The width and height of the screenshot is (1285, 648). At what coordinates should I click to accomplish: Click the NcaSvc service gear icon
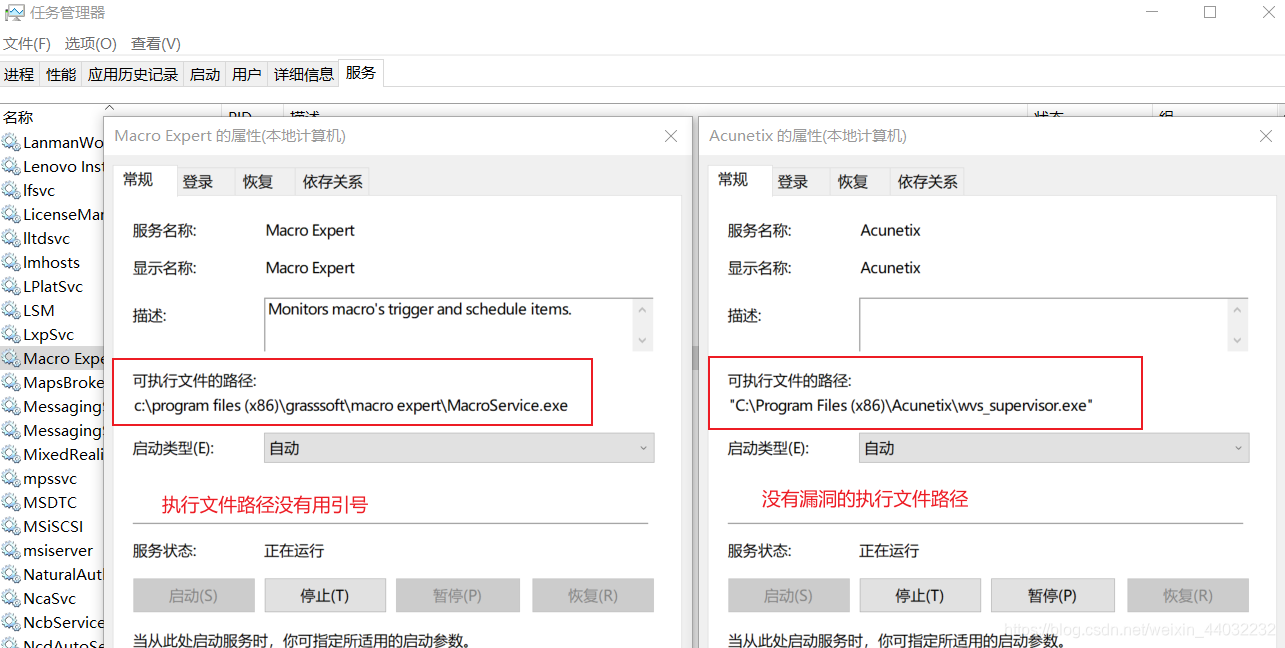(11, 598)
